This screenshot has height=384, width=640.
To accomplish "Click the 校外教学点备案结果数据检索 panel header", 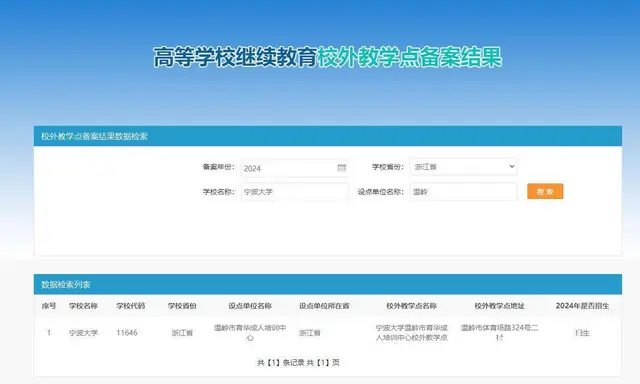I will [x=328, y=136].
